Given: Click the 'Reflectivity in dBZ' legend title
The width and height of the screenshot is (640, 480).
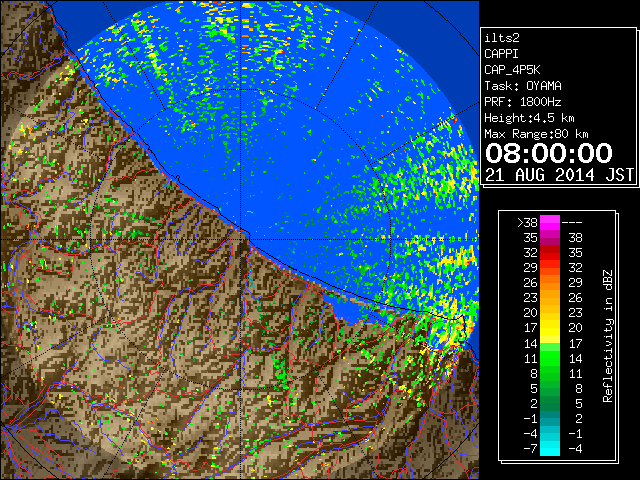Looking at the screenshot, I should click(608, 336).
